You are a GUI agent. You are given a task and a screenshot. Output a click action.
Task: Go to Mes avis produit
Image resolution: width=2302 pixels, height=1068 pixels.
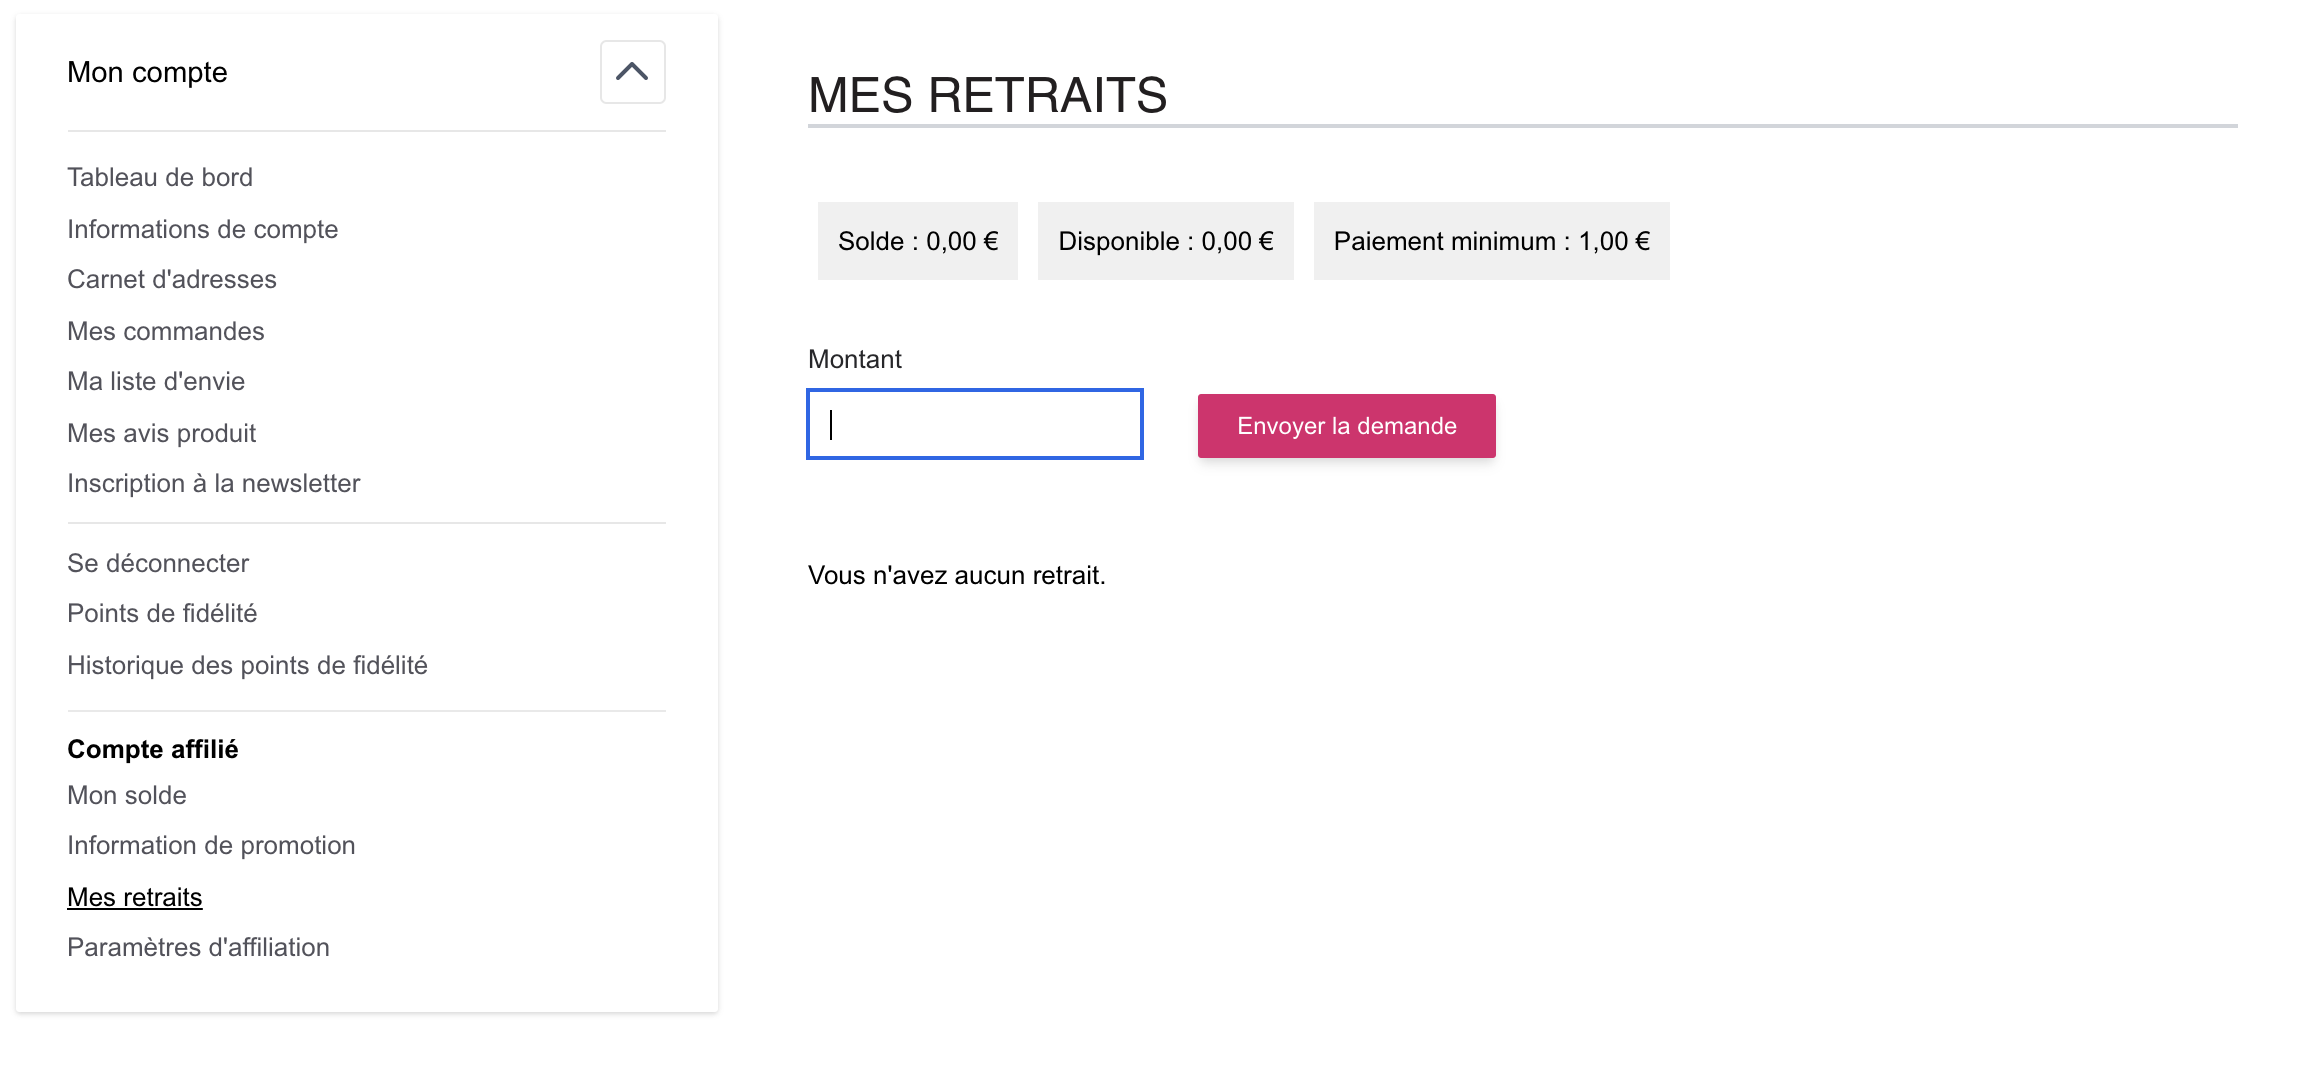[161, 433]
